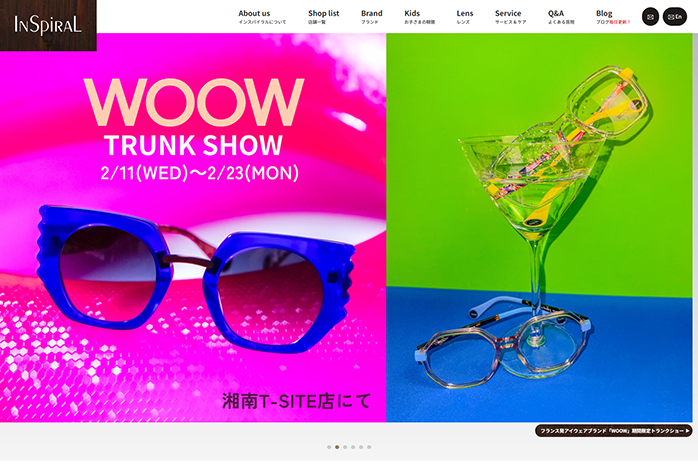Go to the Brand page

click(x=371, y=16)
